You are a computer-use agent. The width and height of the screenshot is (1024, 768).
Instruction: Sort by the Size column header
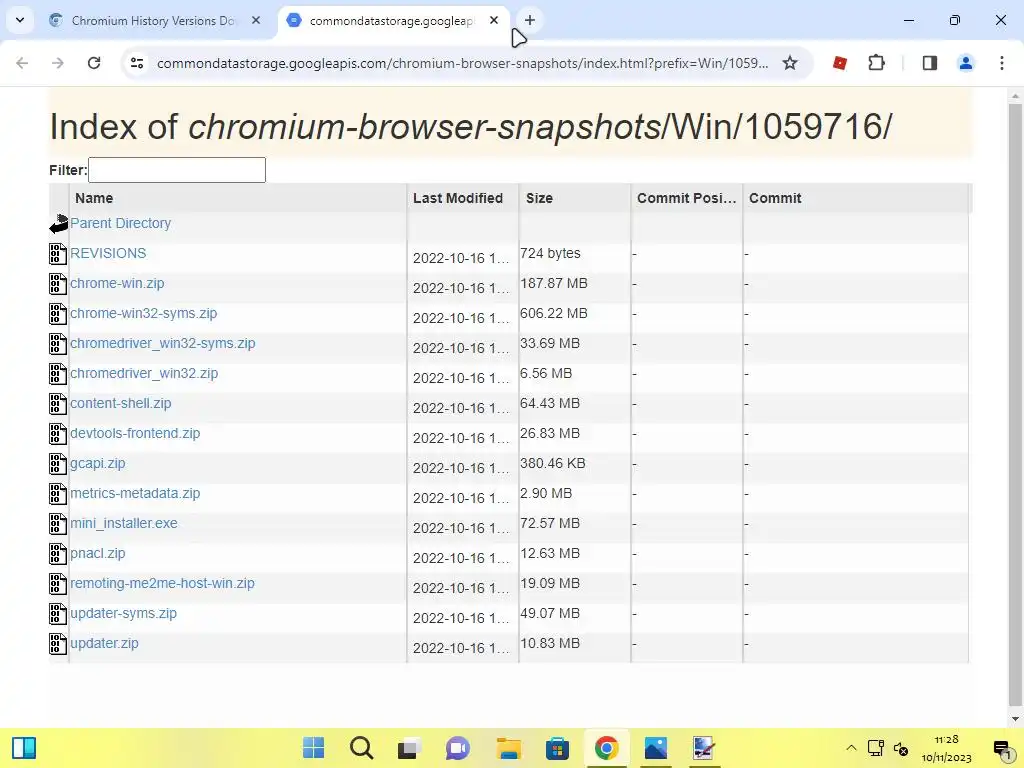(x=575, y=198)
